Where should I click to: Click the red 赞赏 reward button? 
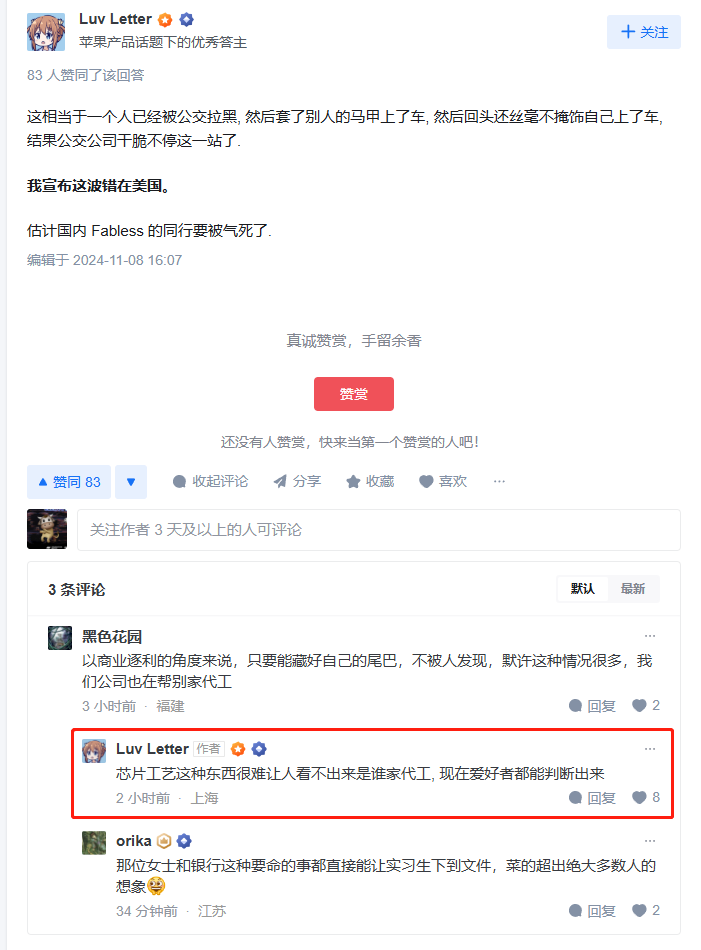(x=354, y=394)
